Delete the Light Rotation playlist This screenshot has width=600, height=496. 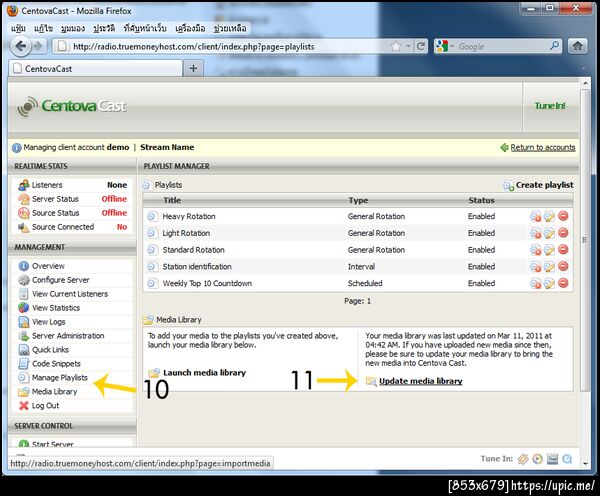click(563, 233)
